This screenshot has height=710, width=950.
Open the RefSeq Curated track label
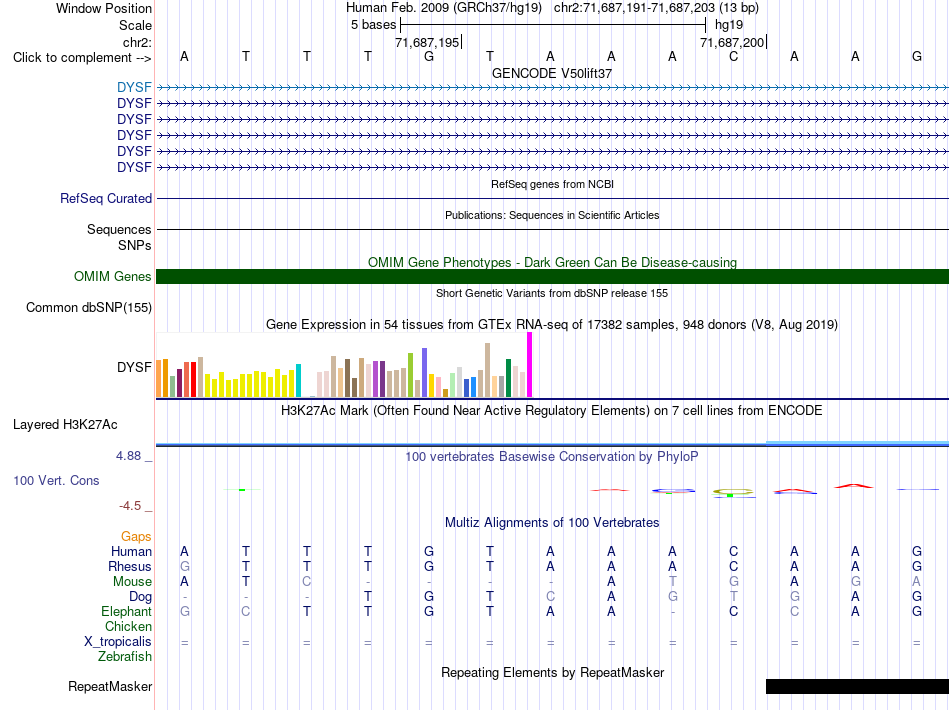[106, 199]
